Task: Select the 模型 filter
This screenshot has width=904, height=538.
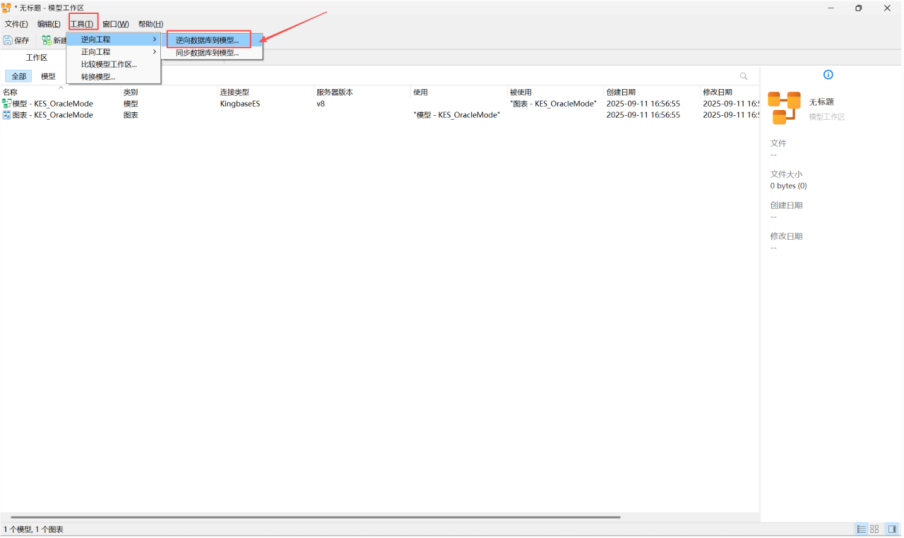Action: [x=48, y=76]
